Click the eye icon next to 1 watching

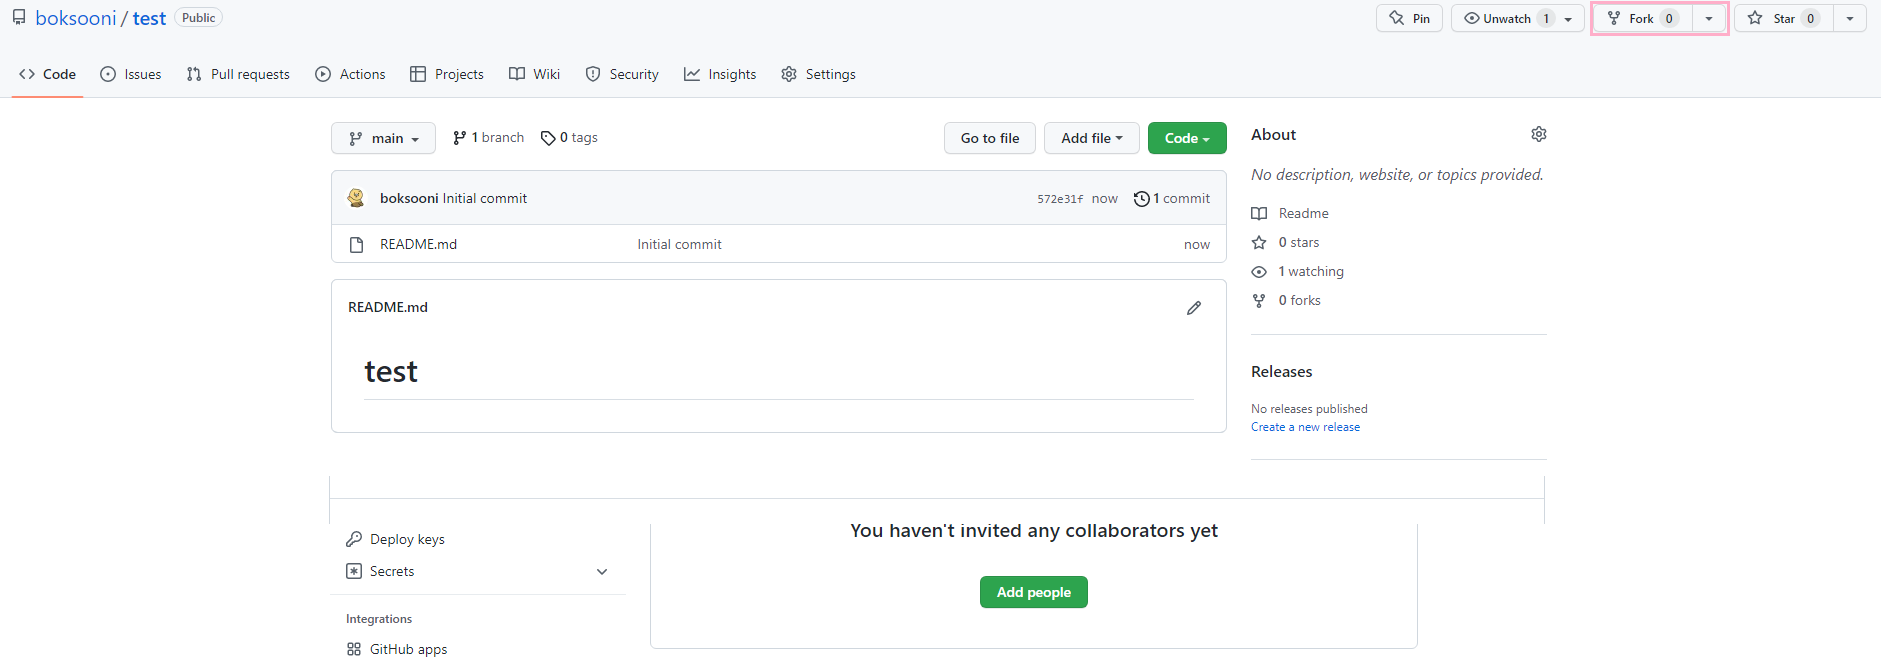coord(1259,271)
